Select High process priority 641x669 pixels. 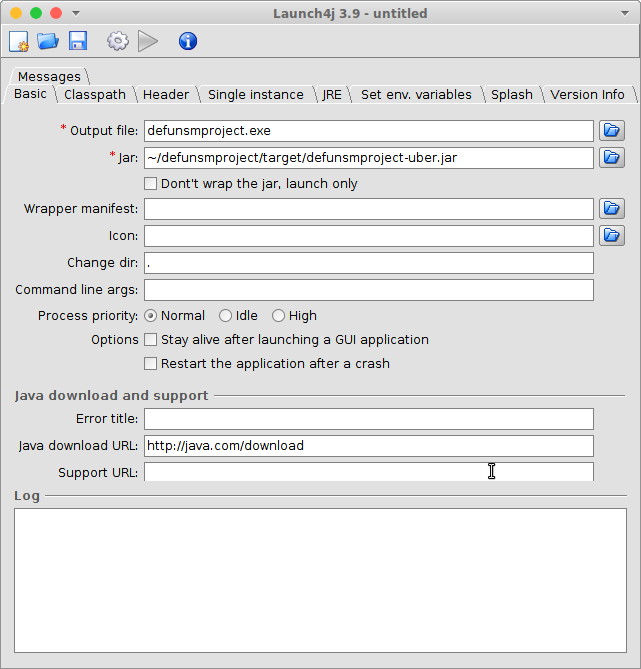pyautogui.click(x=278, y=316)
